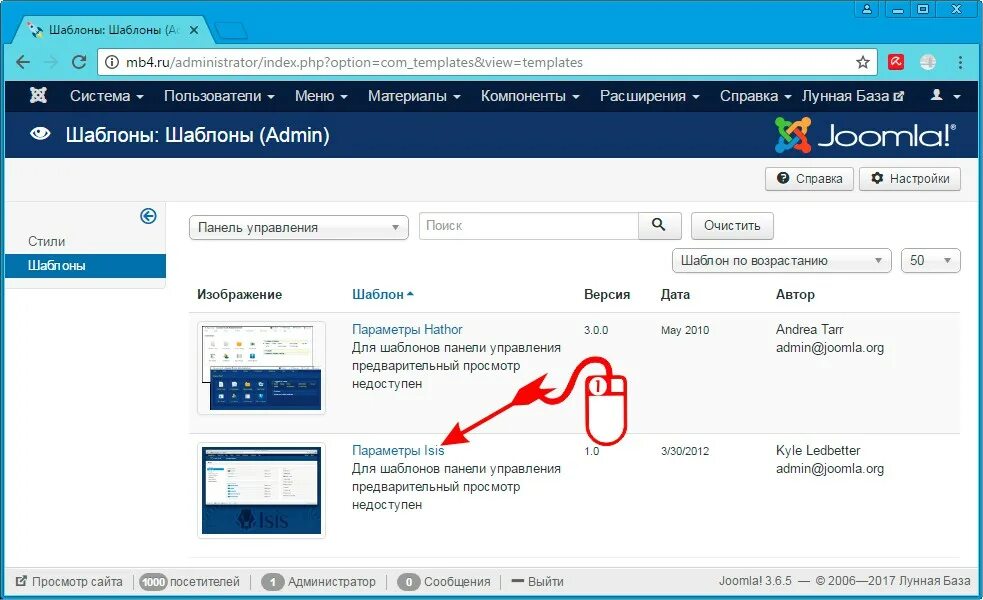Screen dimensions: 983x600
Task: Click the question mark icon on Справка
Action: pyautogui.click(x=783, y=179)
